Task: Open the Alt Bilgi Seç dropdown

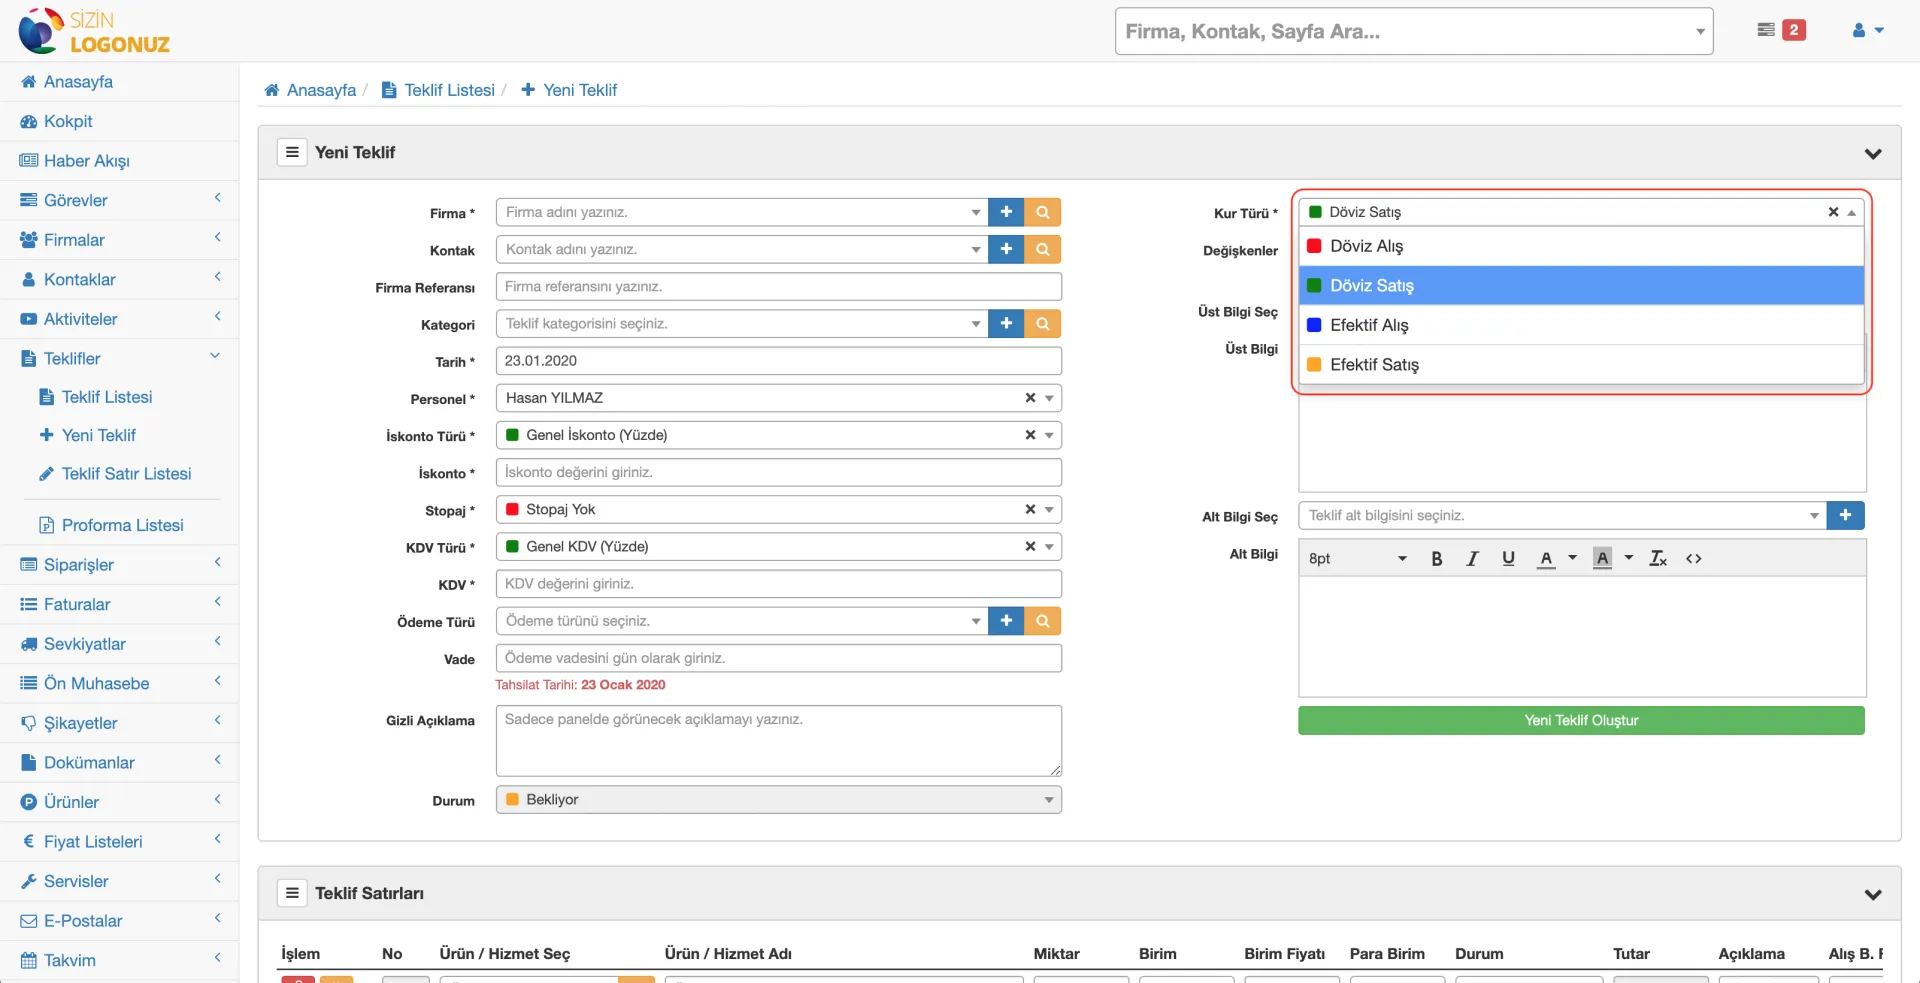Action: [x=1562, y=515]
